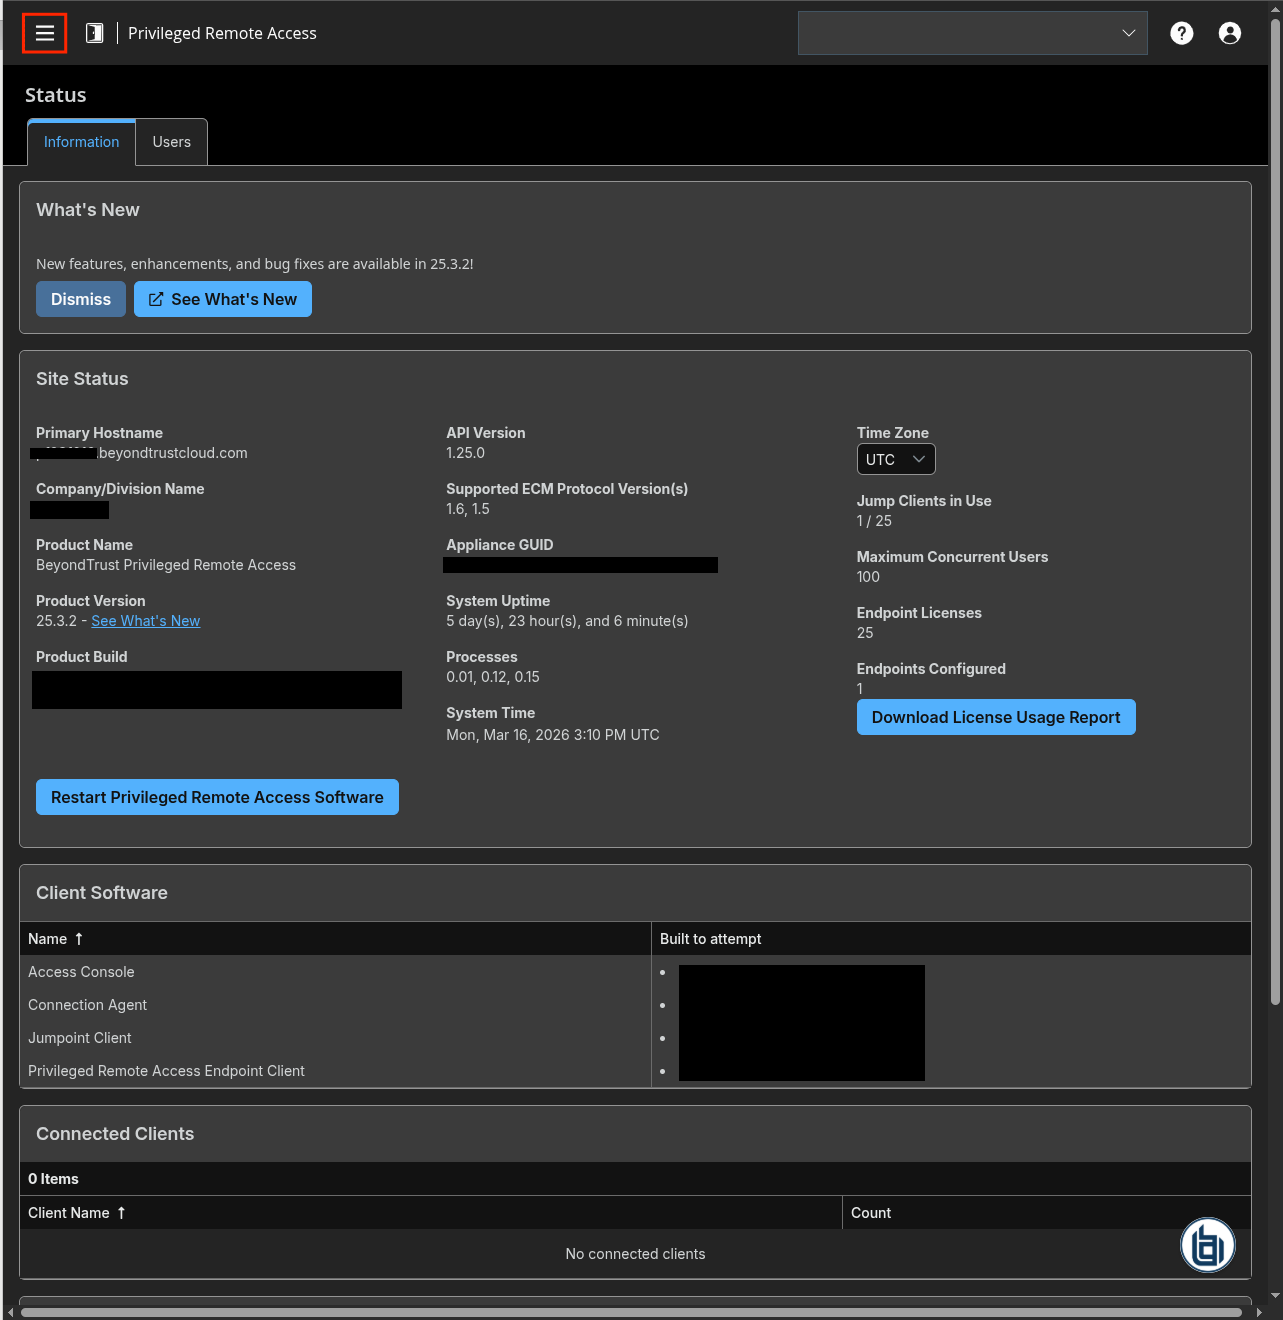
Task: Click the Built to attempt column header
Action: coord(710,939)
